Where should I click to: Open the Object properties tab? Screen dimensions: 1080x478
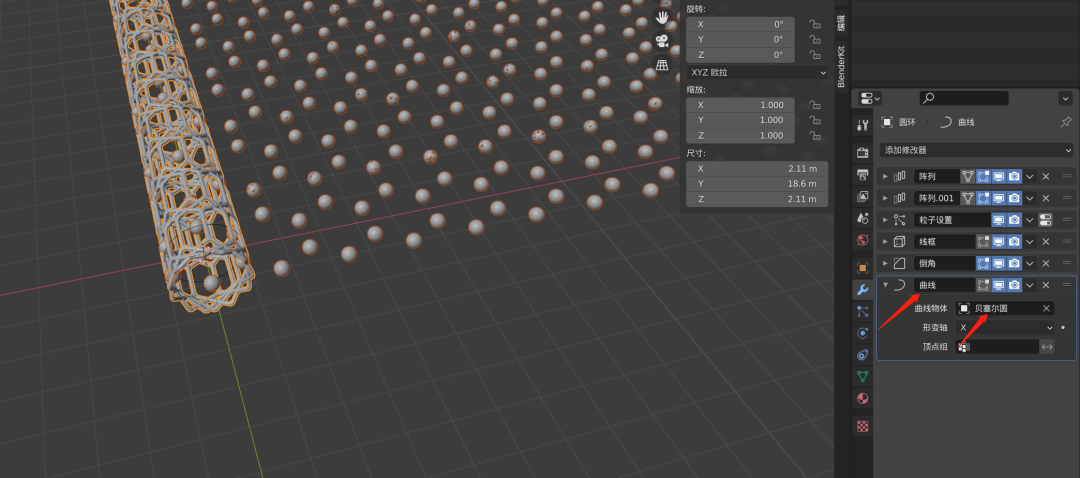862,267
